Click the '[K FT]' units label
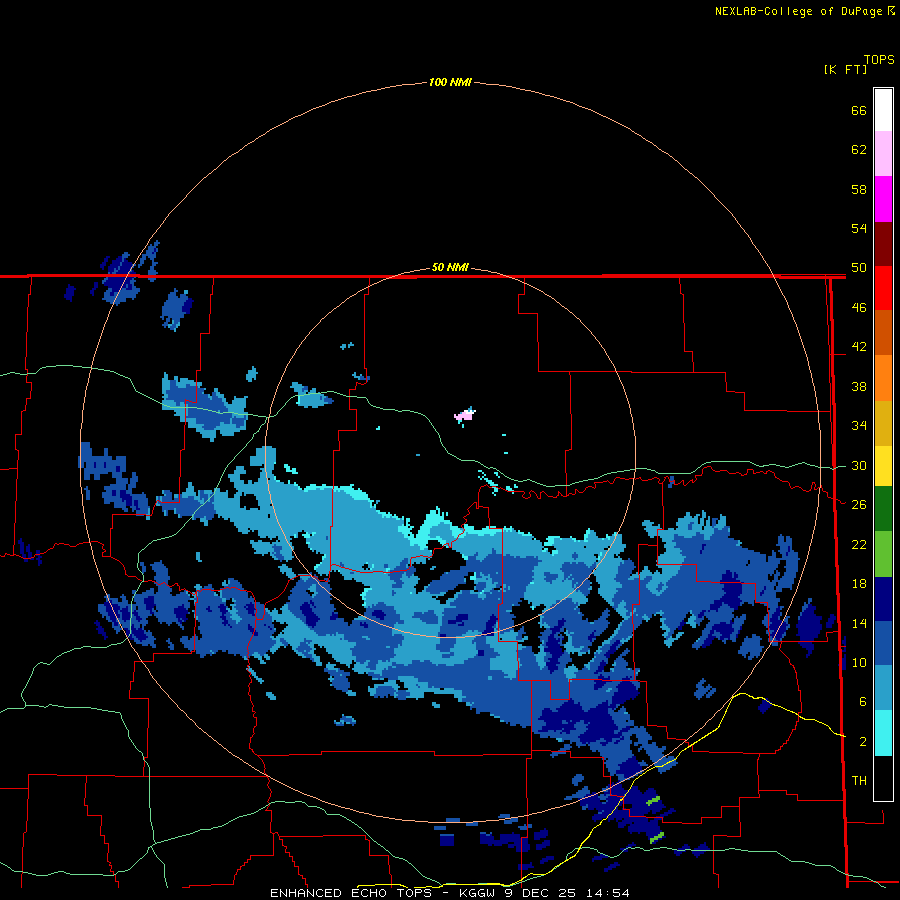Viewport: 900px width, 900px height. (845, 70)
